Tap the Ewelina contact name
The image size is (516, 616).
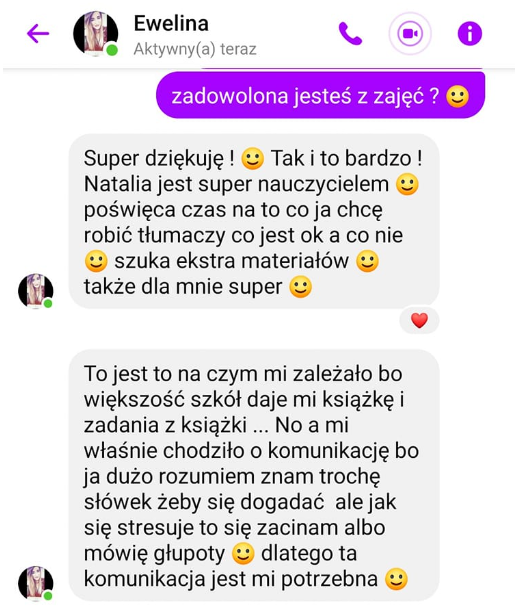tap(171, 23)
